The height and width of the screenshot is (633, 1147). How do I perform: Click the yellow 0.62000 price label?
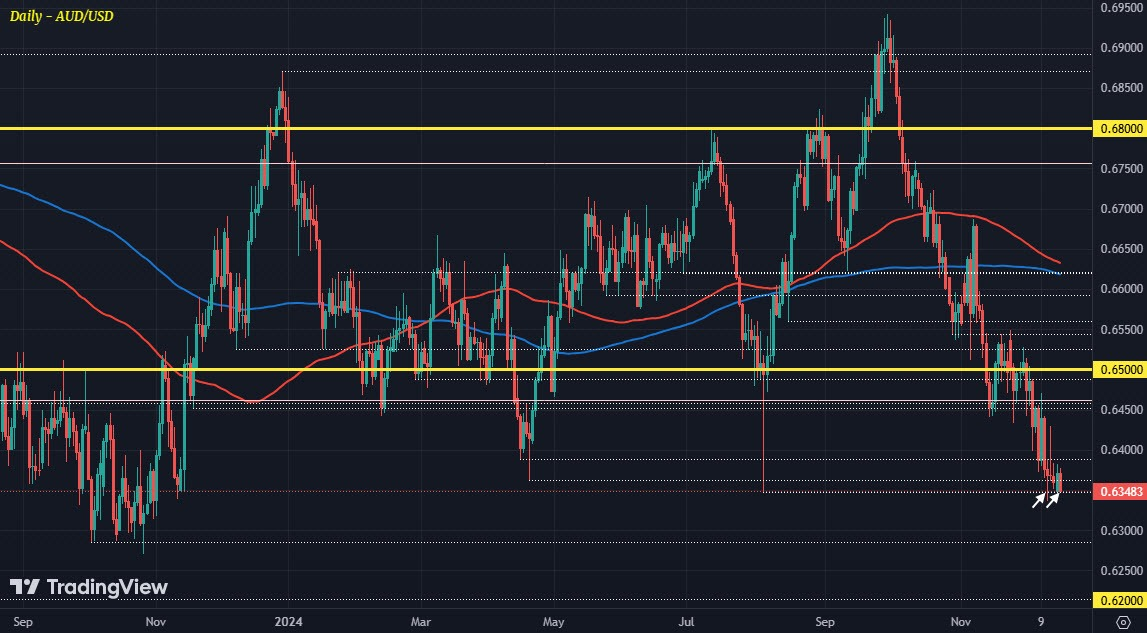(1120, 600)
